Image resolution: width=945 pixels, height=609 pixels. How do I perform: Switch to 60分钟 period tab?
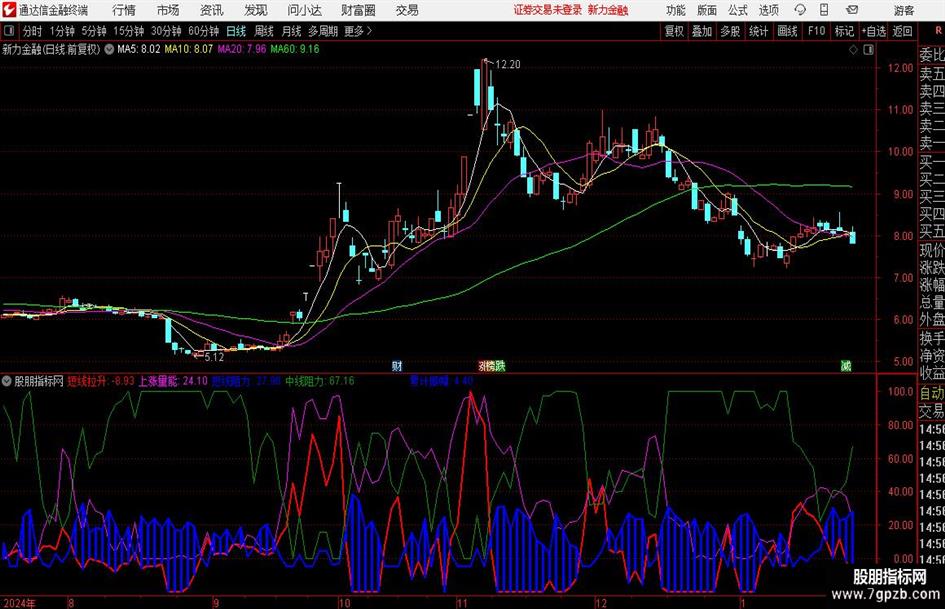[x=203, y=31]
